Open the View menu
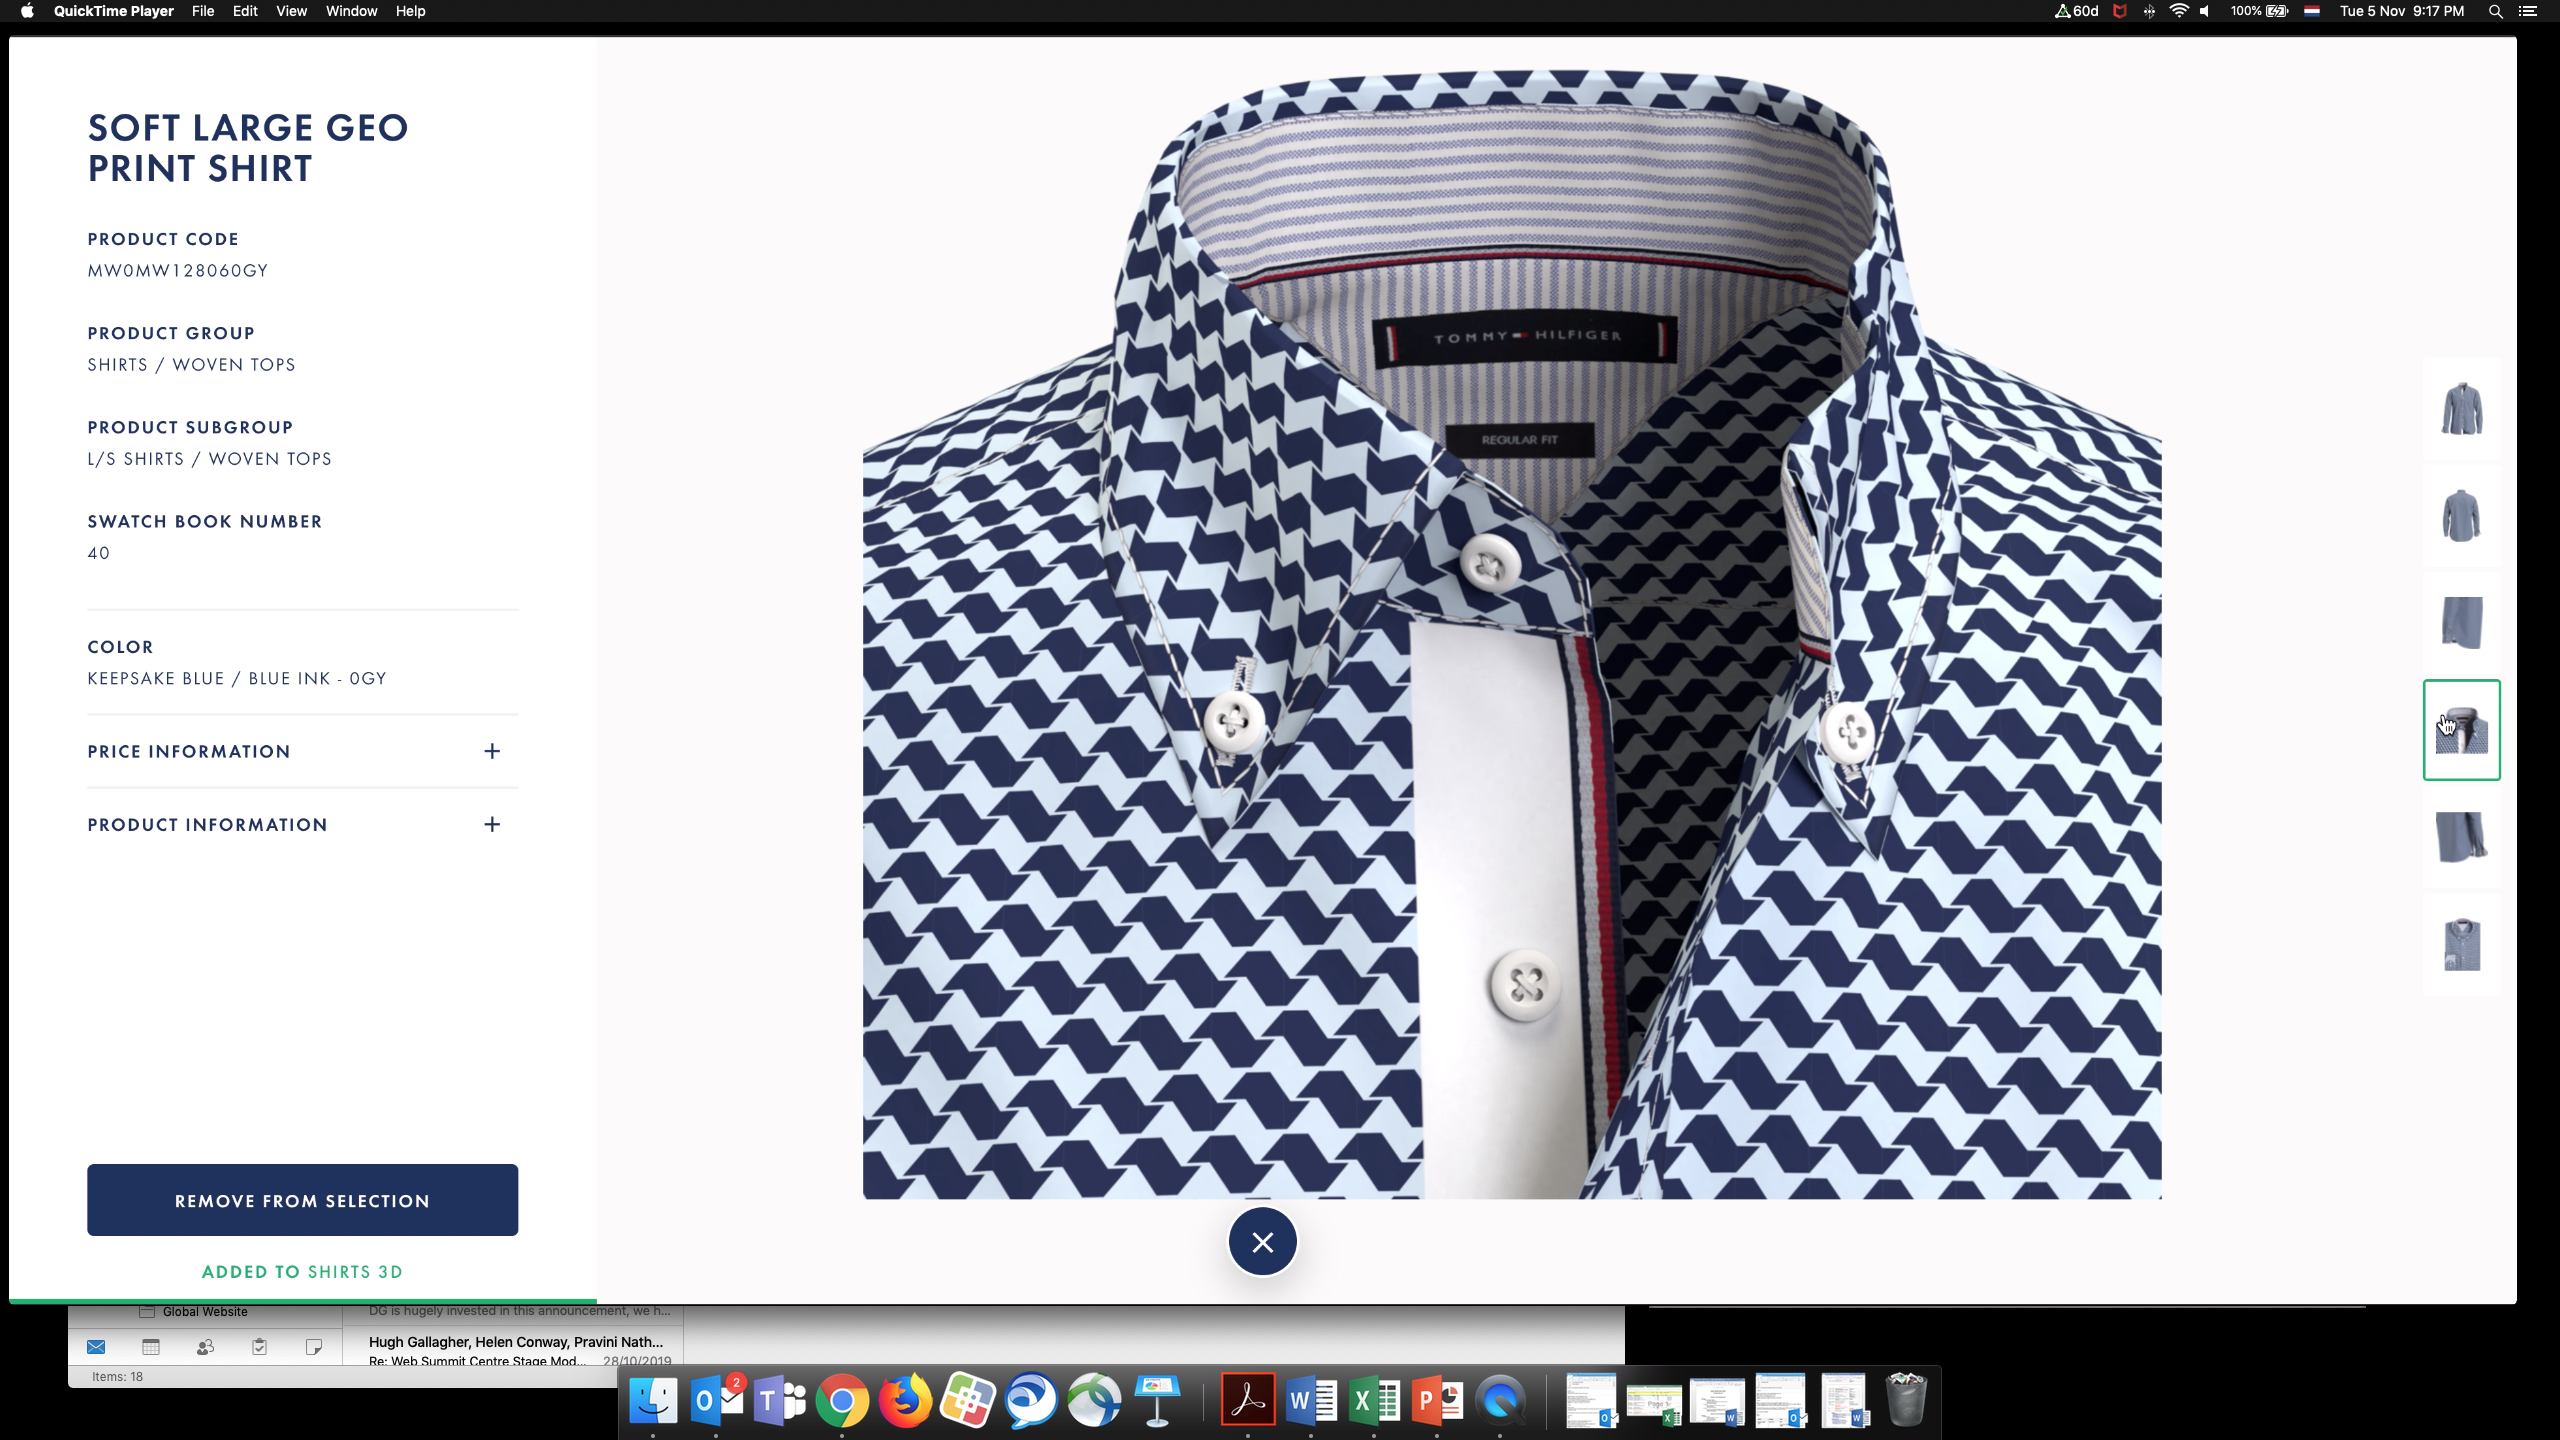 pos(291,11)
